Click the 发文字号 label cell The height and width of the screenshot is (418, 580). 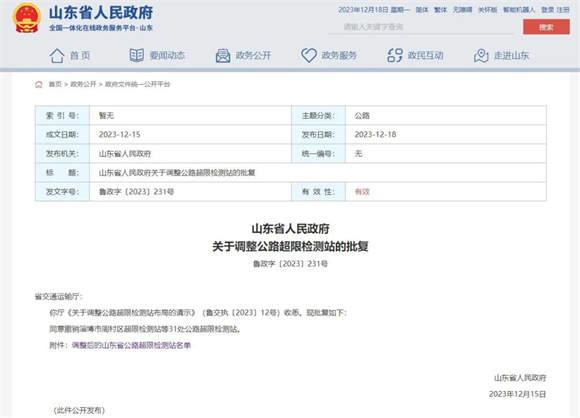click(x=63, y=192)
